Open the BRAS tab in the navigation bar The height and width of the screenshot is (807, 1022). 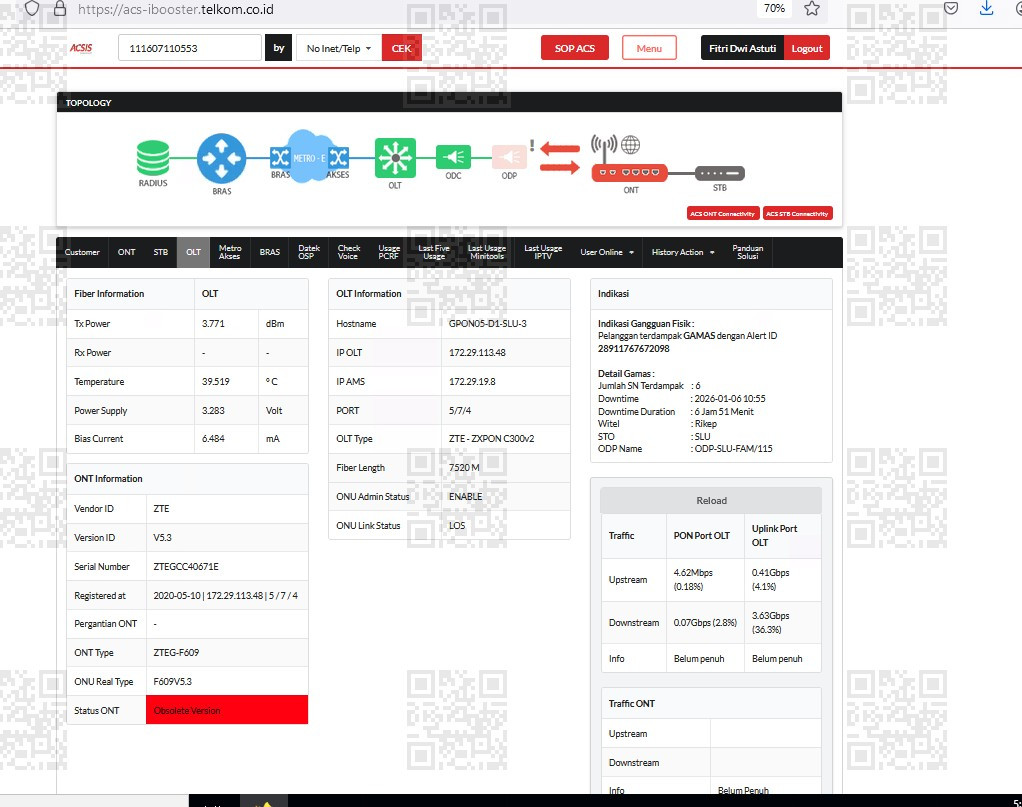pyautogui.click(x=270, y=252)
